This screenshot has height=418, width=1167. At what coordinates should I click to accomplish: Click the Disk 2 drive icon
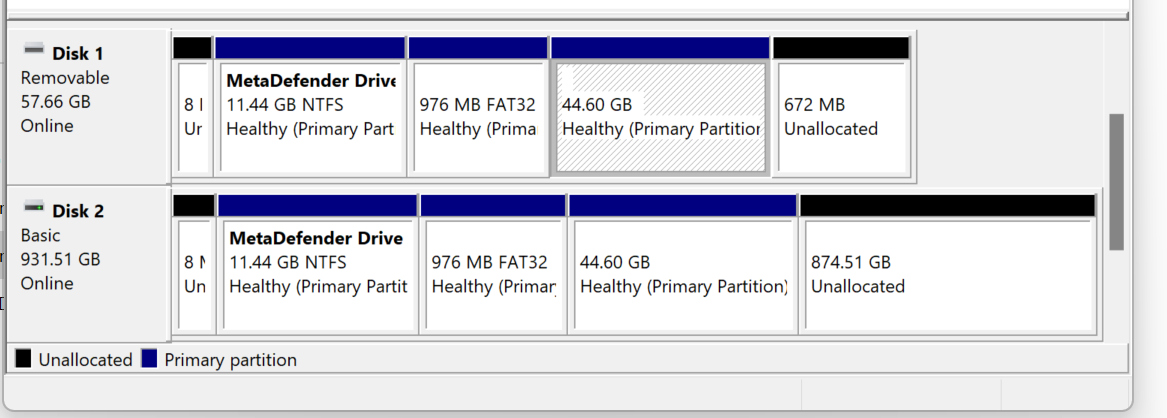(x=33, y=207)
